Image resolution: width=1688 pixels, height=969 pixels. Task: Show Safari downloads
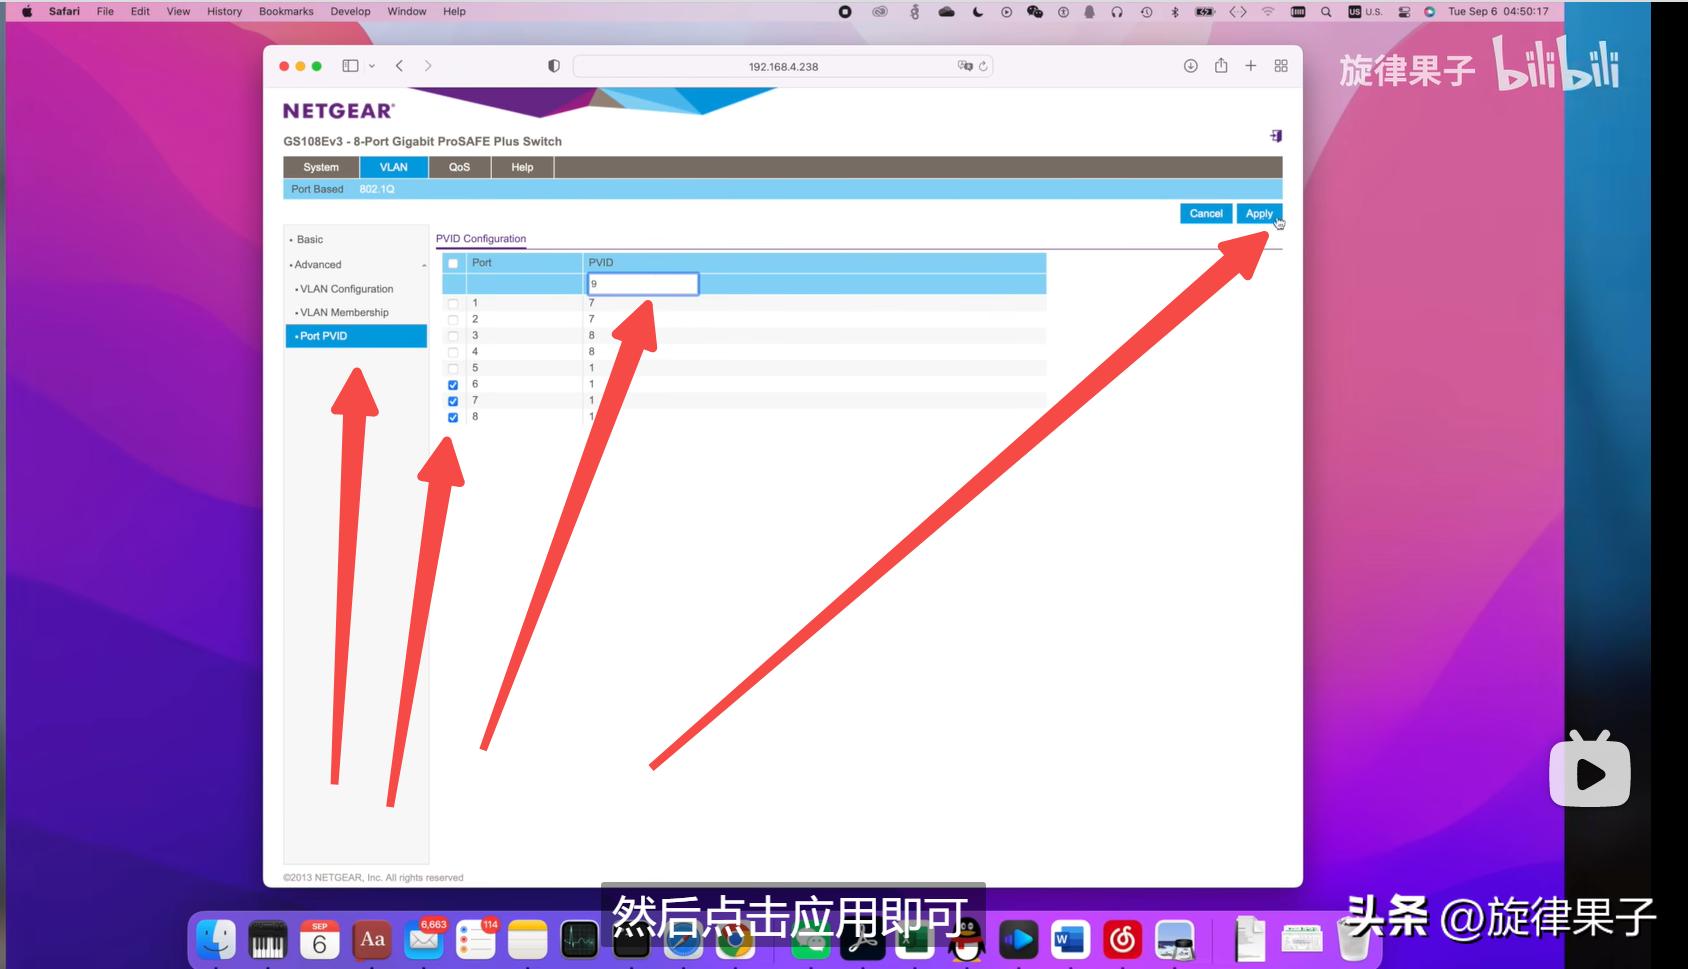coord(1190,66)
